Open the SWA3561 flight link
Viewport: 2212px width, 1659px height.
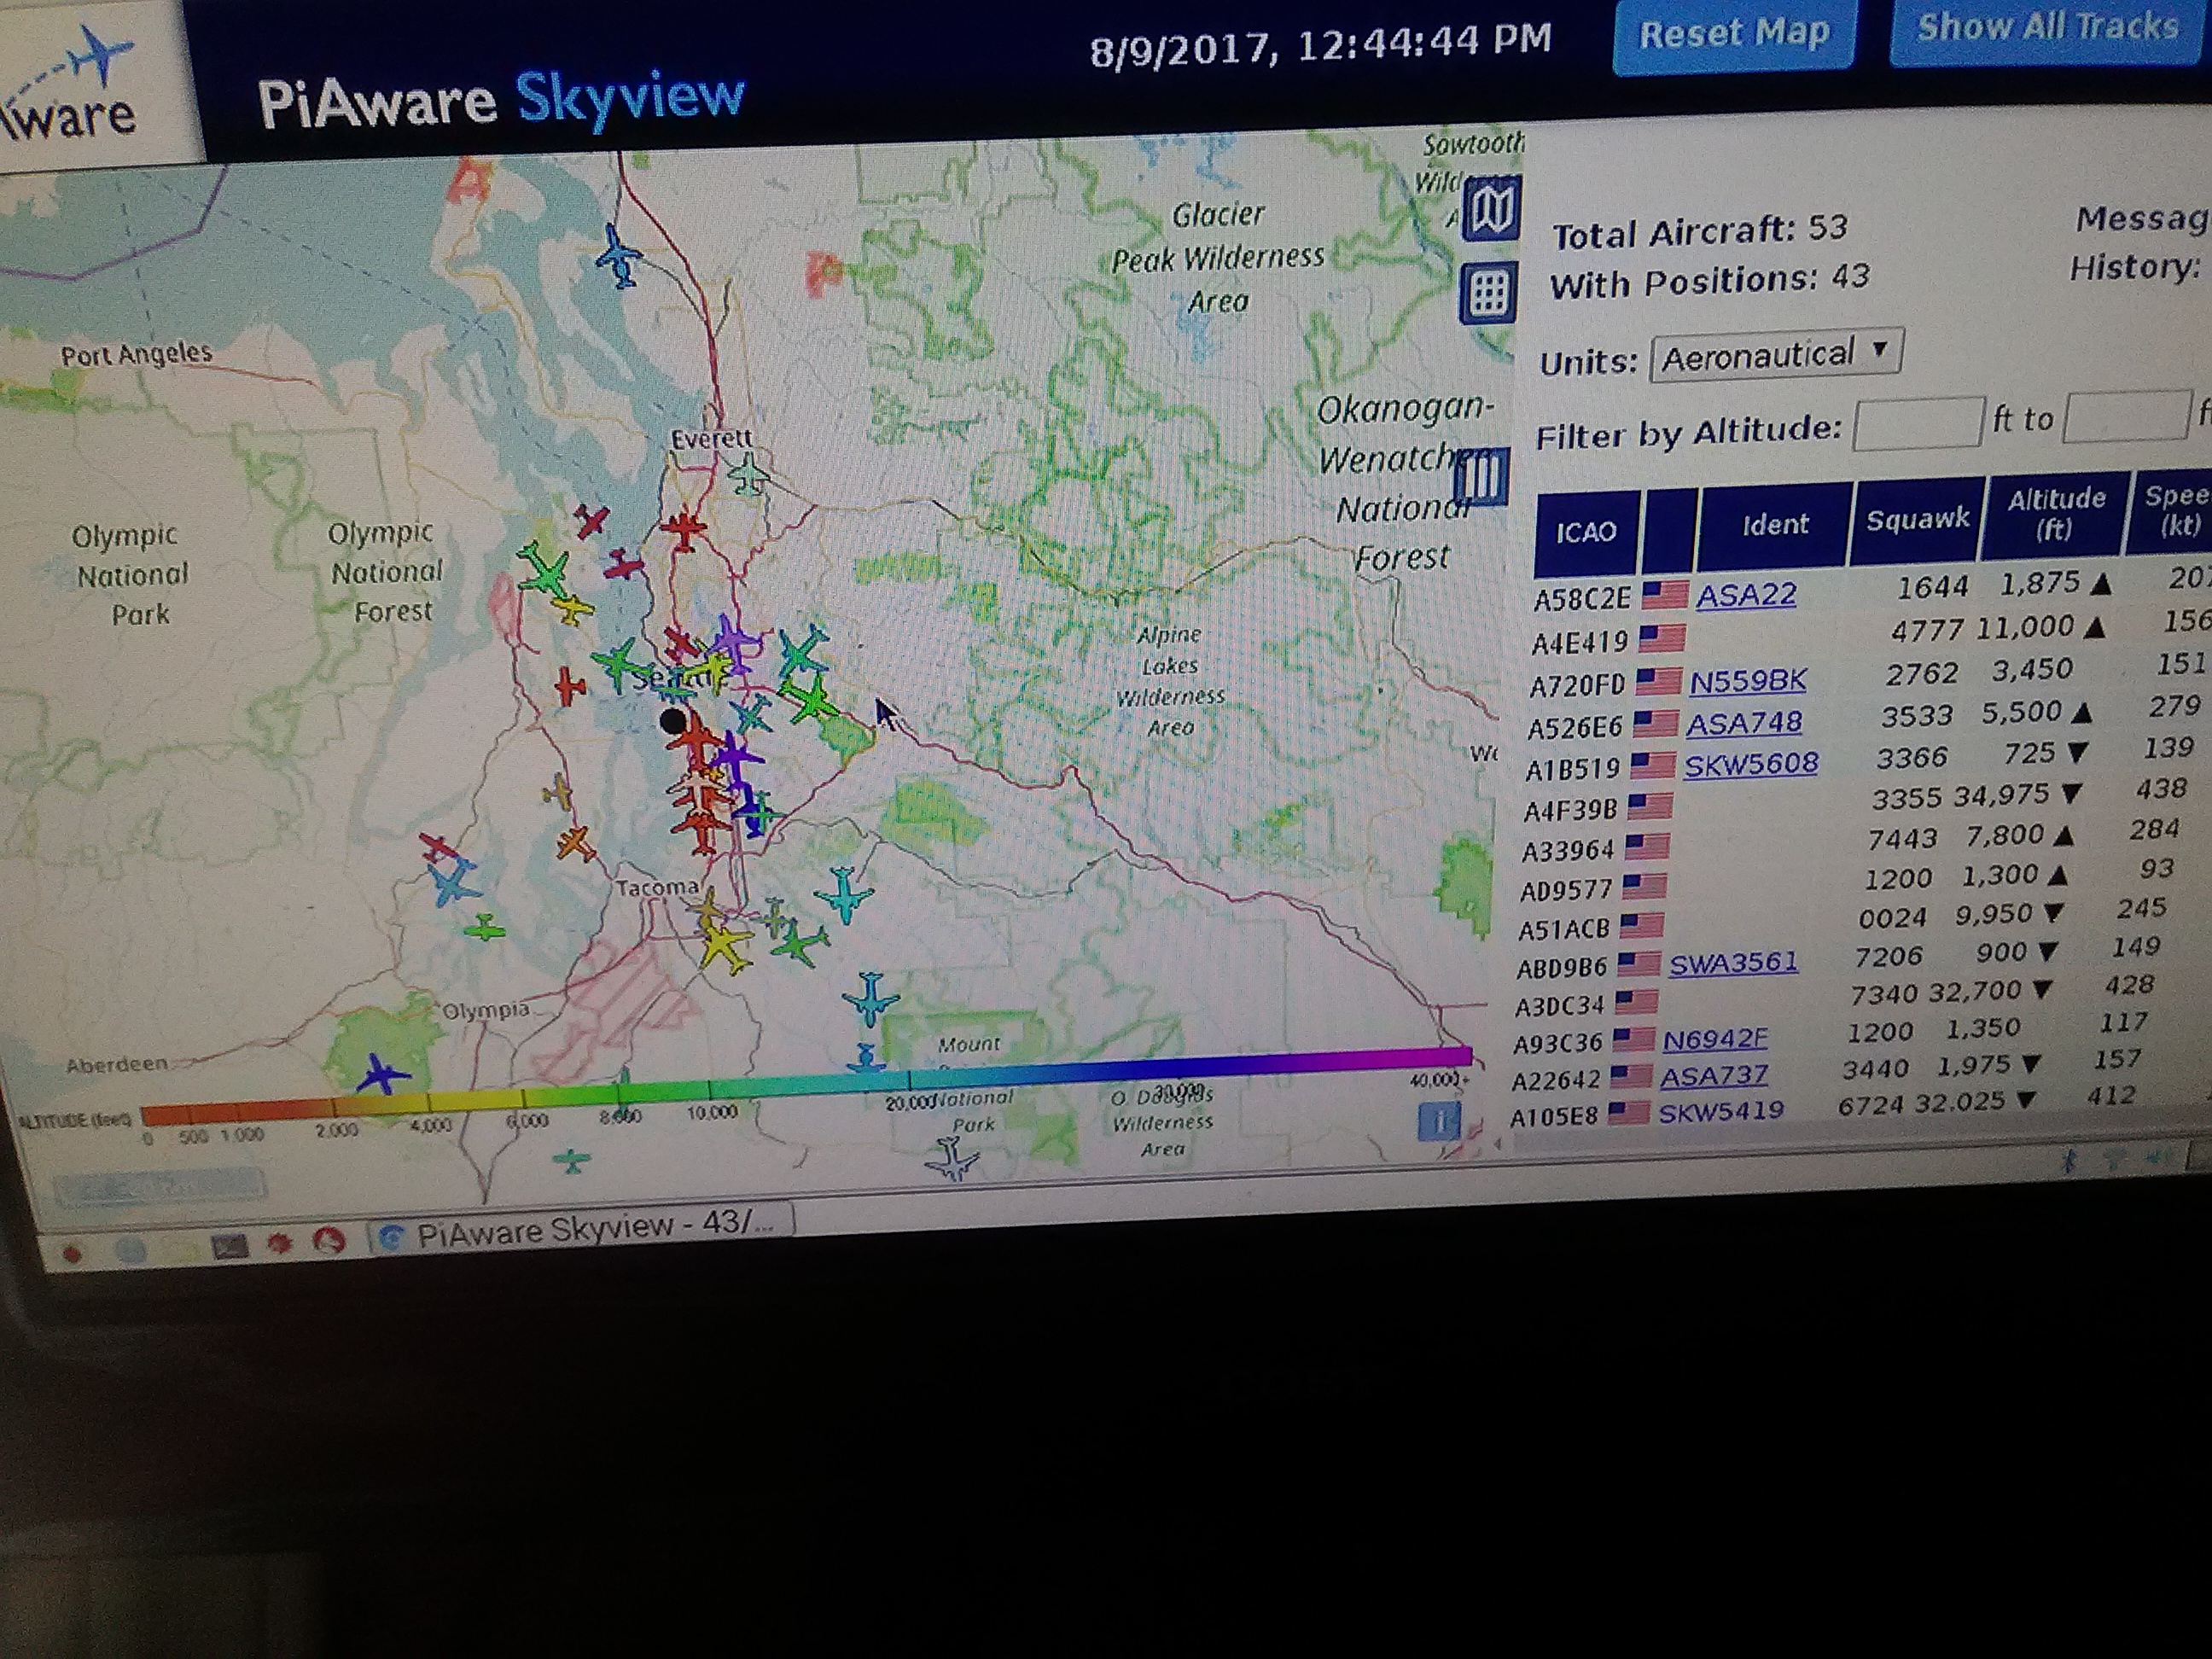[1733, 963]
